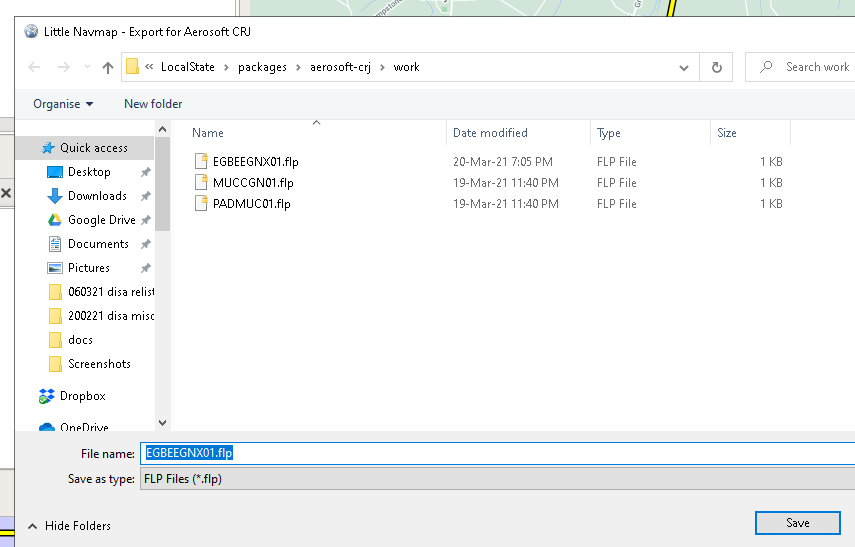Open the Organise dropdown menu
The width and height of the screenshot is (855, 547).
[63, 104]
